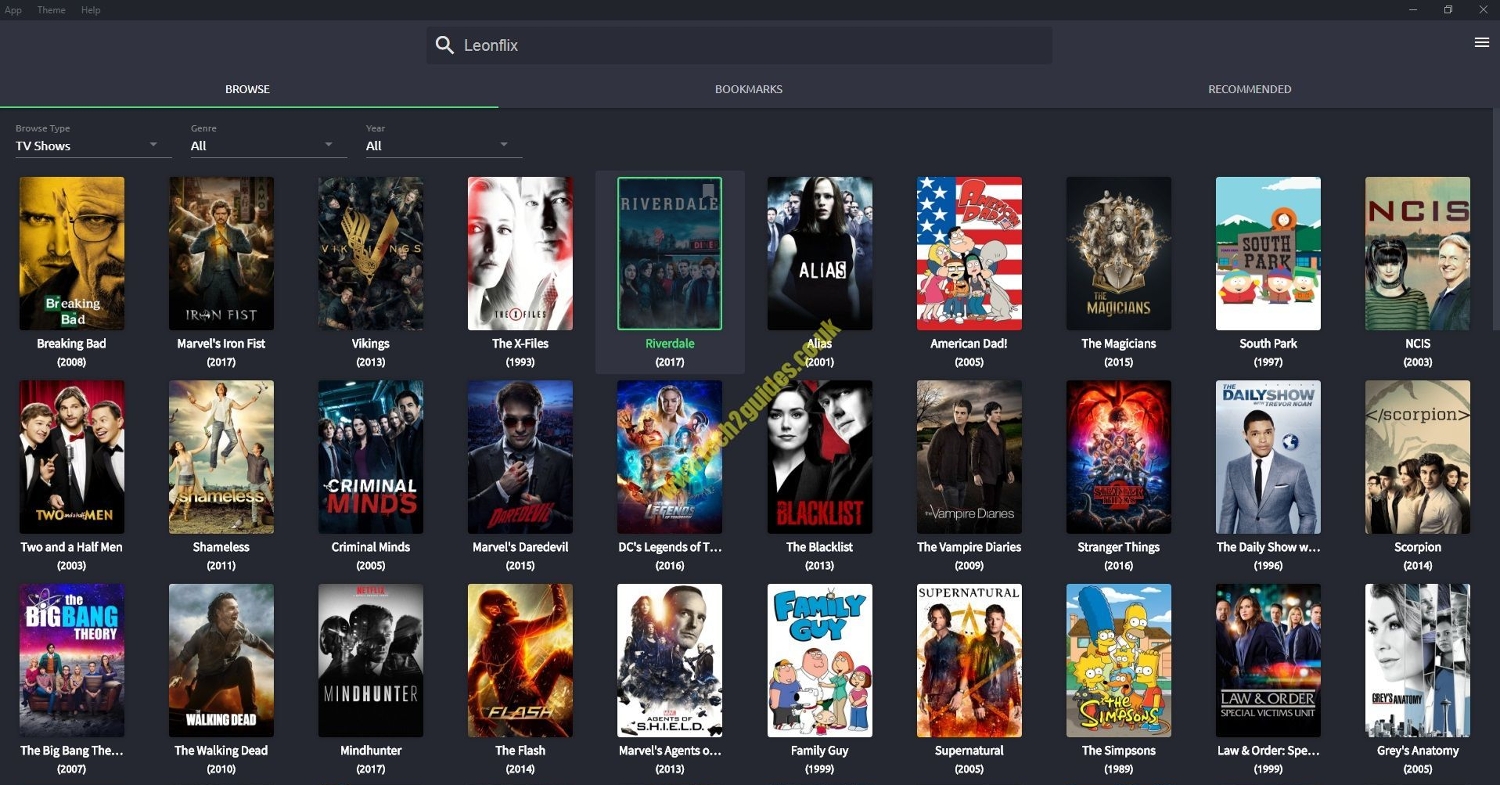Click the "Mindhunter" title text
Screen dimensions: 1500x785
pyautogui.click(x=371, y=751)
